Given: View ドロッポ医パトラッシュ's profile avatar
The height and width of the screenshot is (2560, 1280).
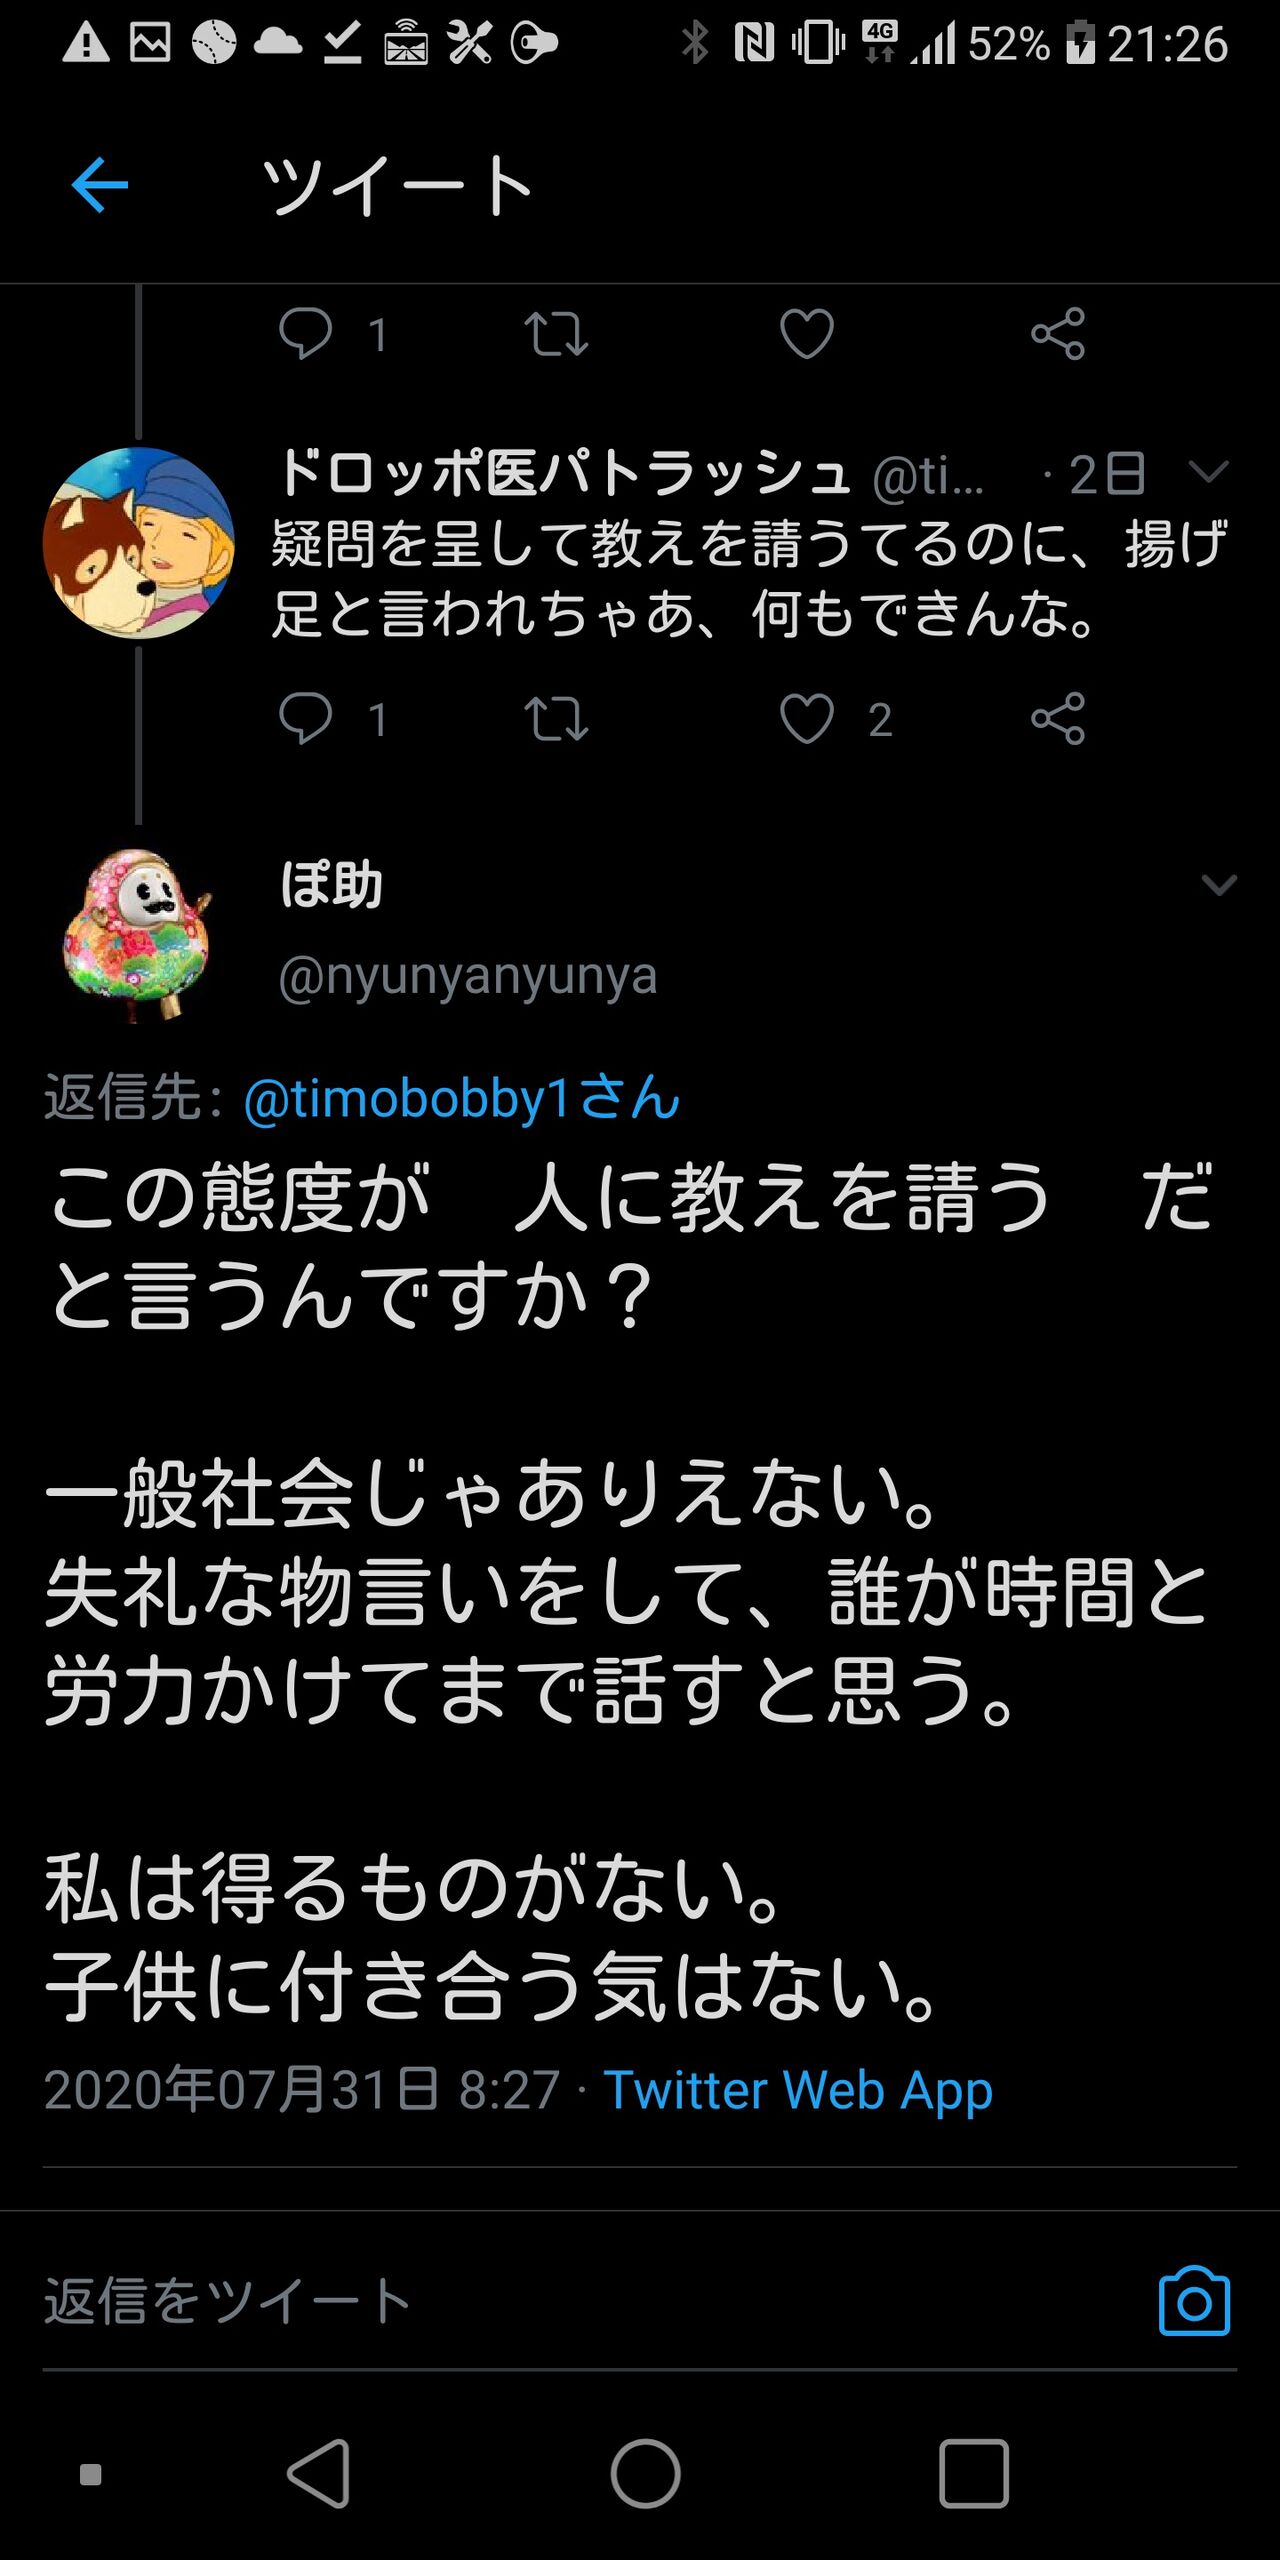Looking at the screenshot, I should pyautogui.click(x=139, y=543).
